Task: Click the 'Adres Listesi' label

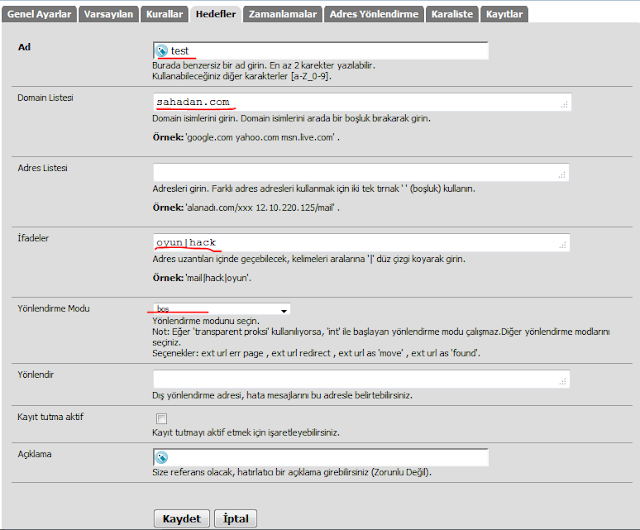Action: [x=42, y=168]
